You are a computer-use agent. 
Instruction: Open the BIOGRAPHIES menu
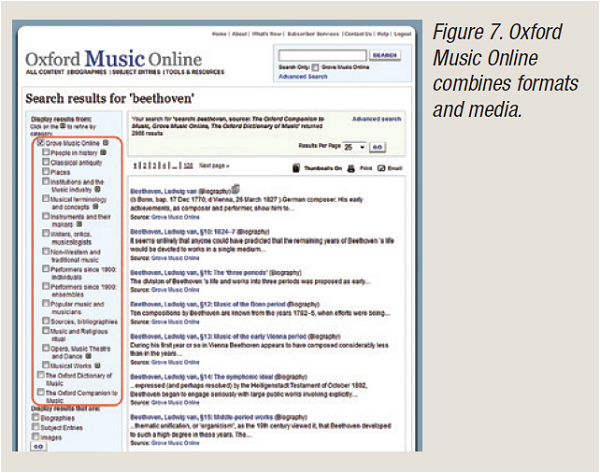click(88, 72)
